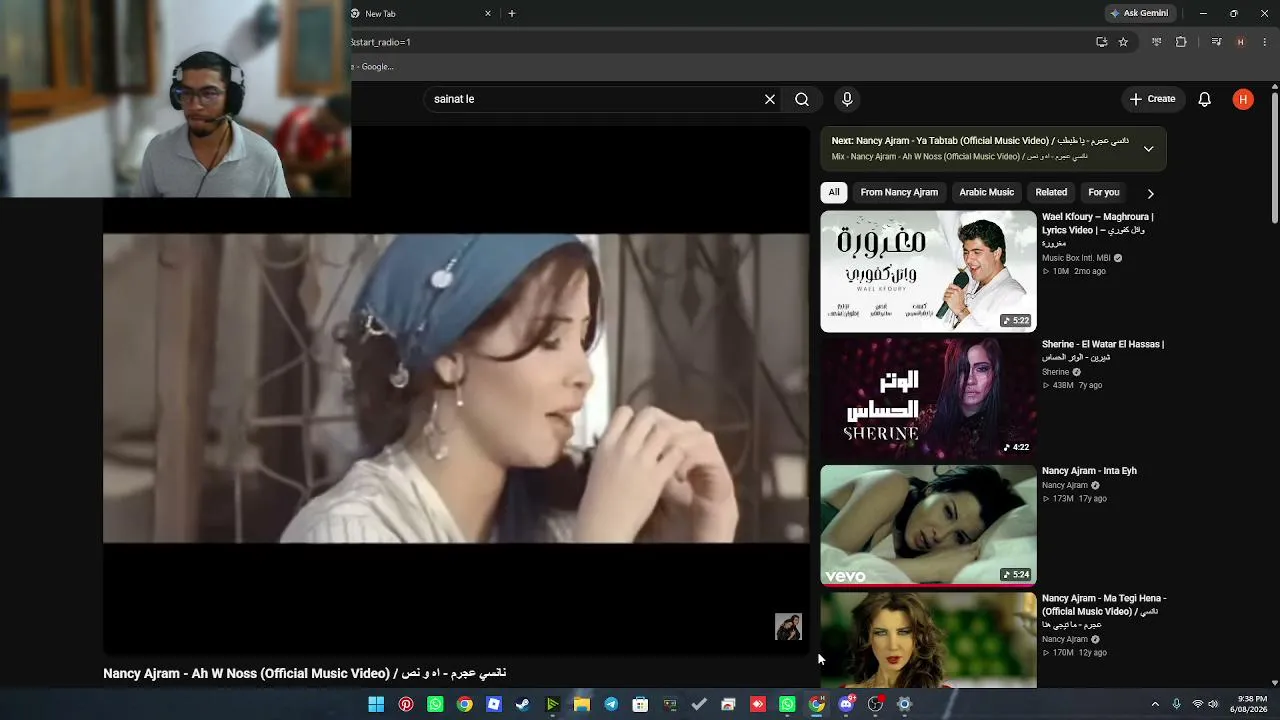The image size is (1280, 720).
Task: Open OBS Studio from the taskbar
Action: click(876, 704)
